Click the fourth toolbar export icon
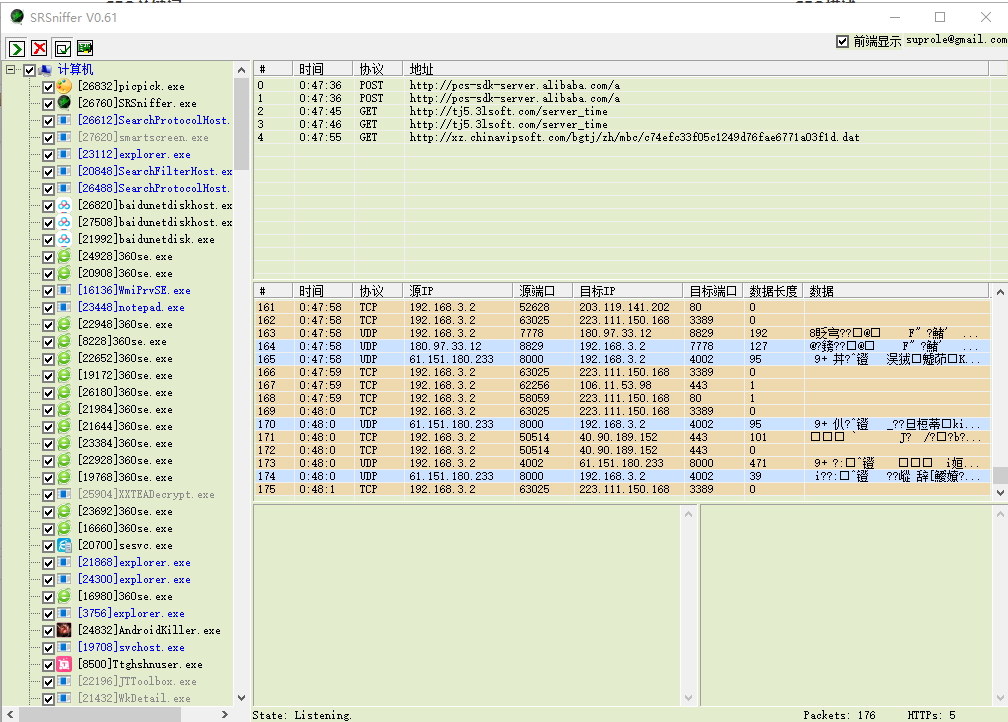This screenshot has width=1008, height=722. (85, 48)
